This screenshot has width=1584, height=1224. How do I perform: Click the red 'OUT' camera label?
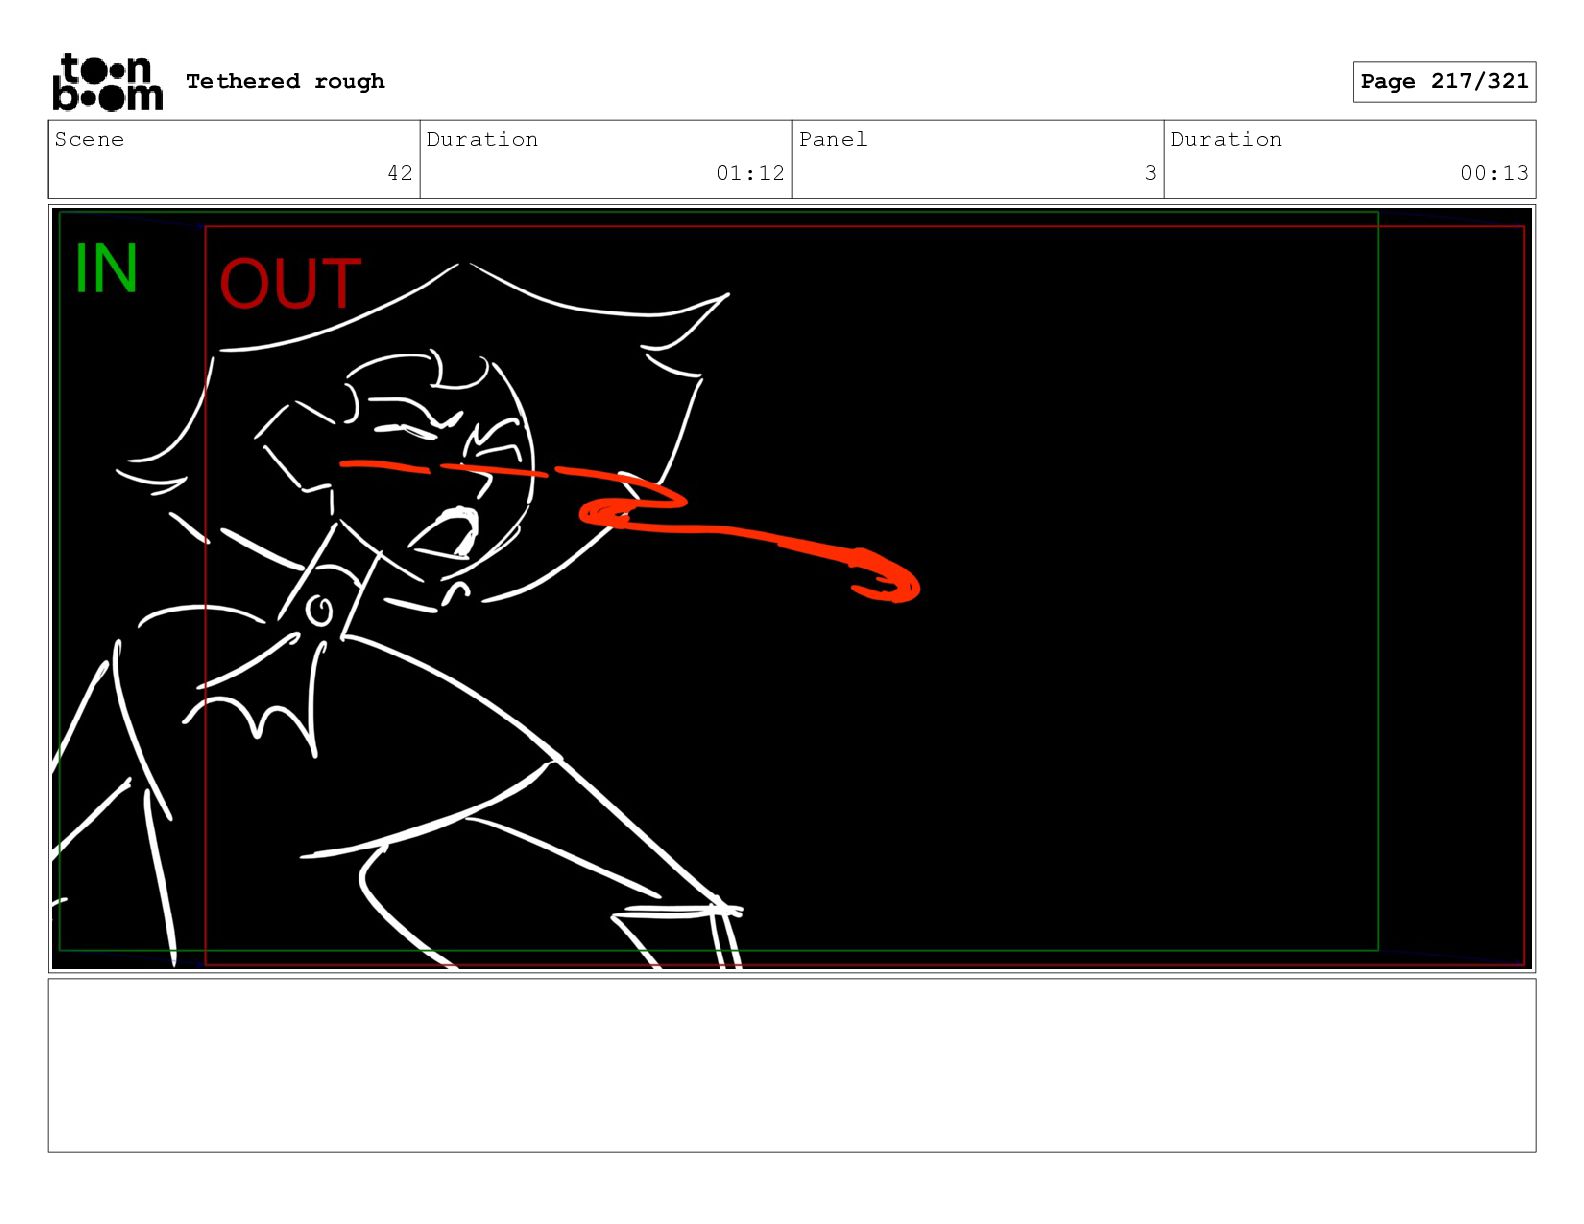pyautogui.click(x=290, y=284)
